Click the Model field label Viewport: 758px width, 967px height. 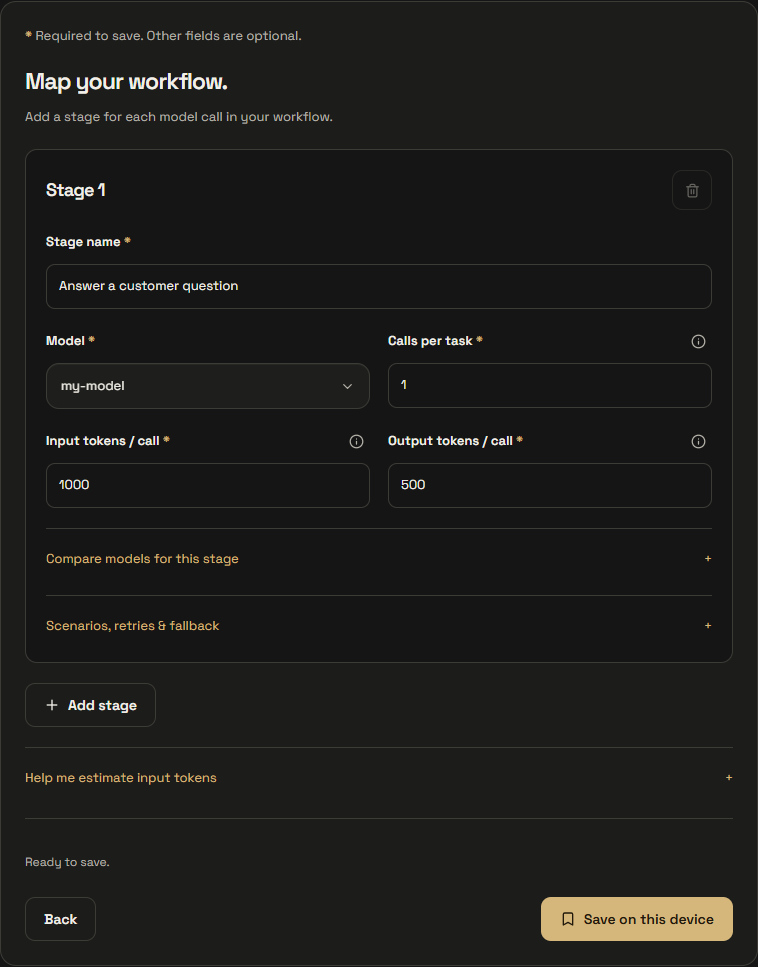tap(70, 340)
